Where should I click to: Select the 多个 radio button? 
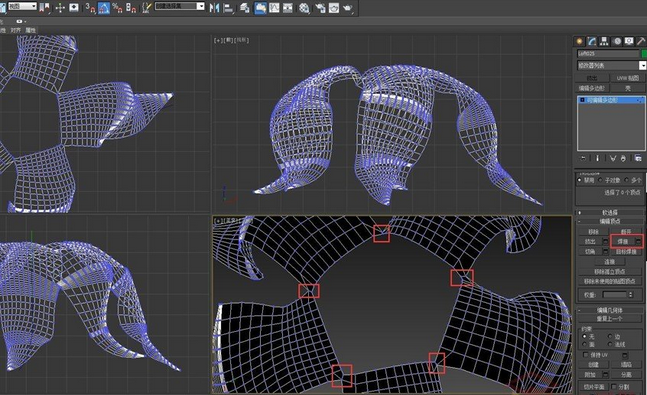pos(626,180)
